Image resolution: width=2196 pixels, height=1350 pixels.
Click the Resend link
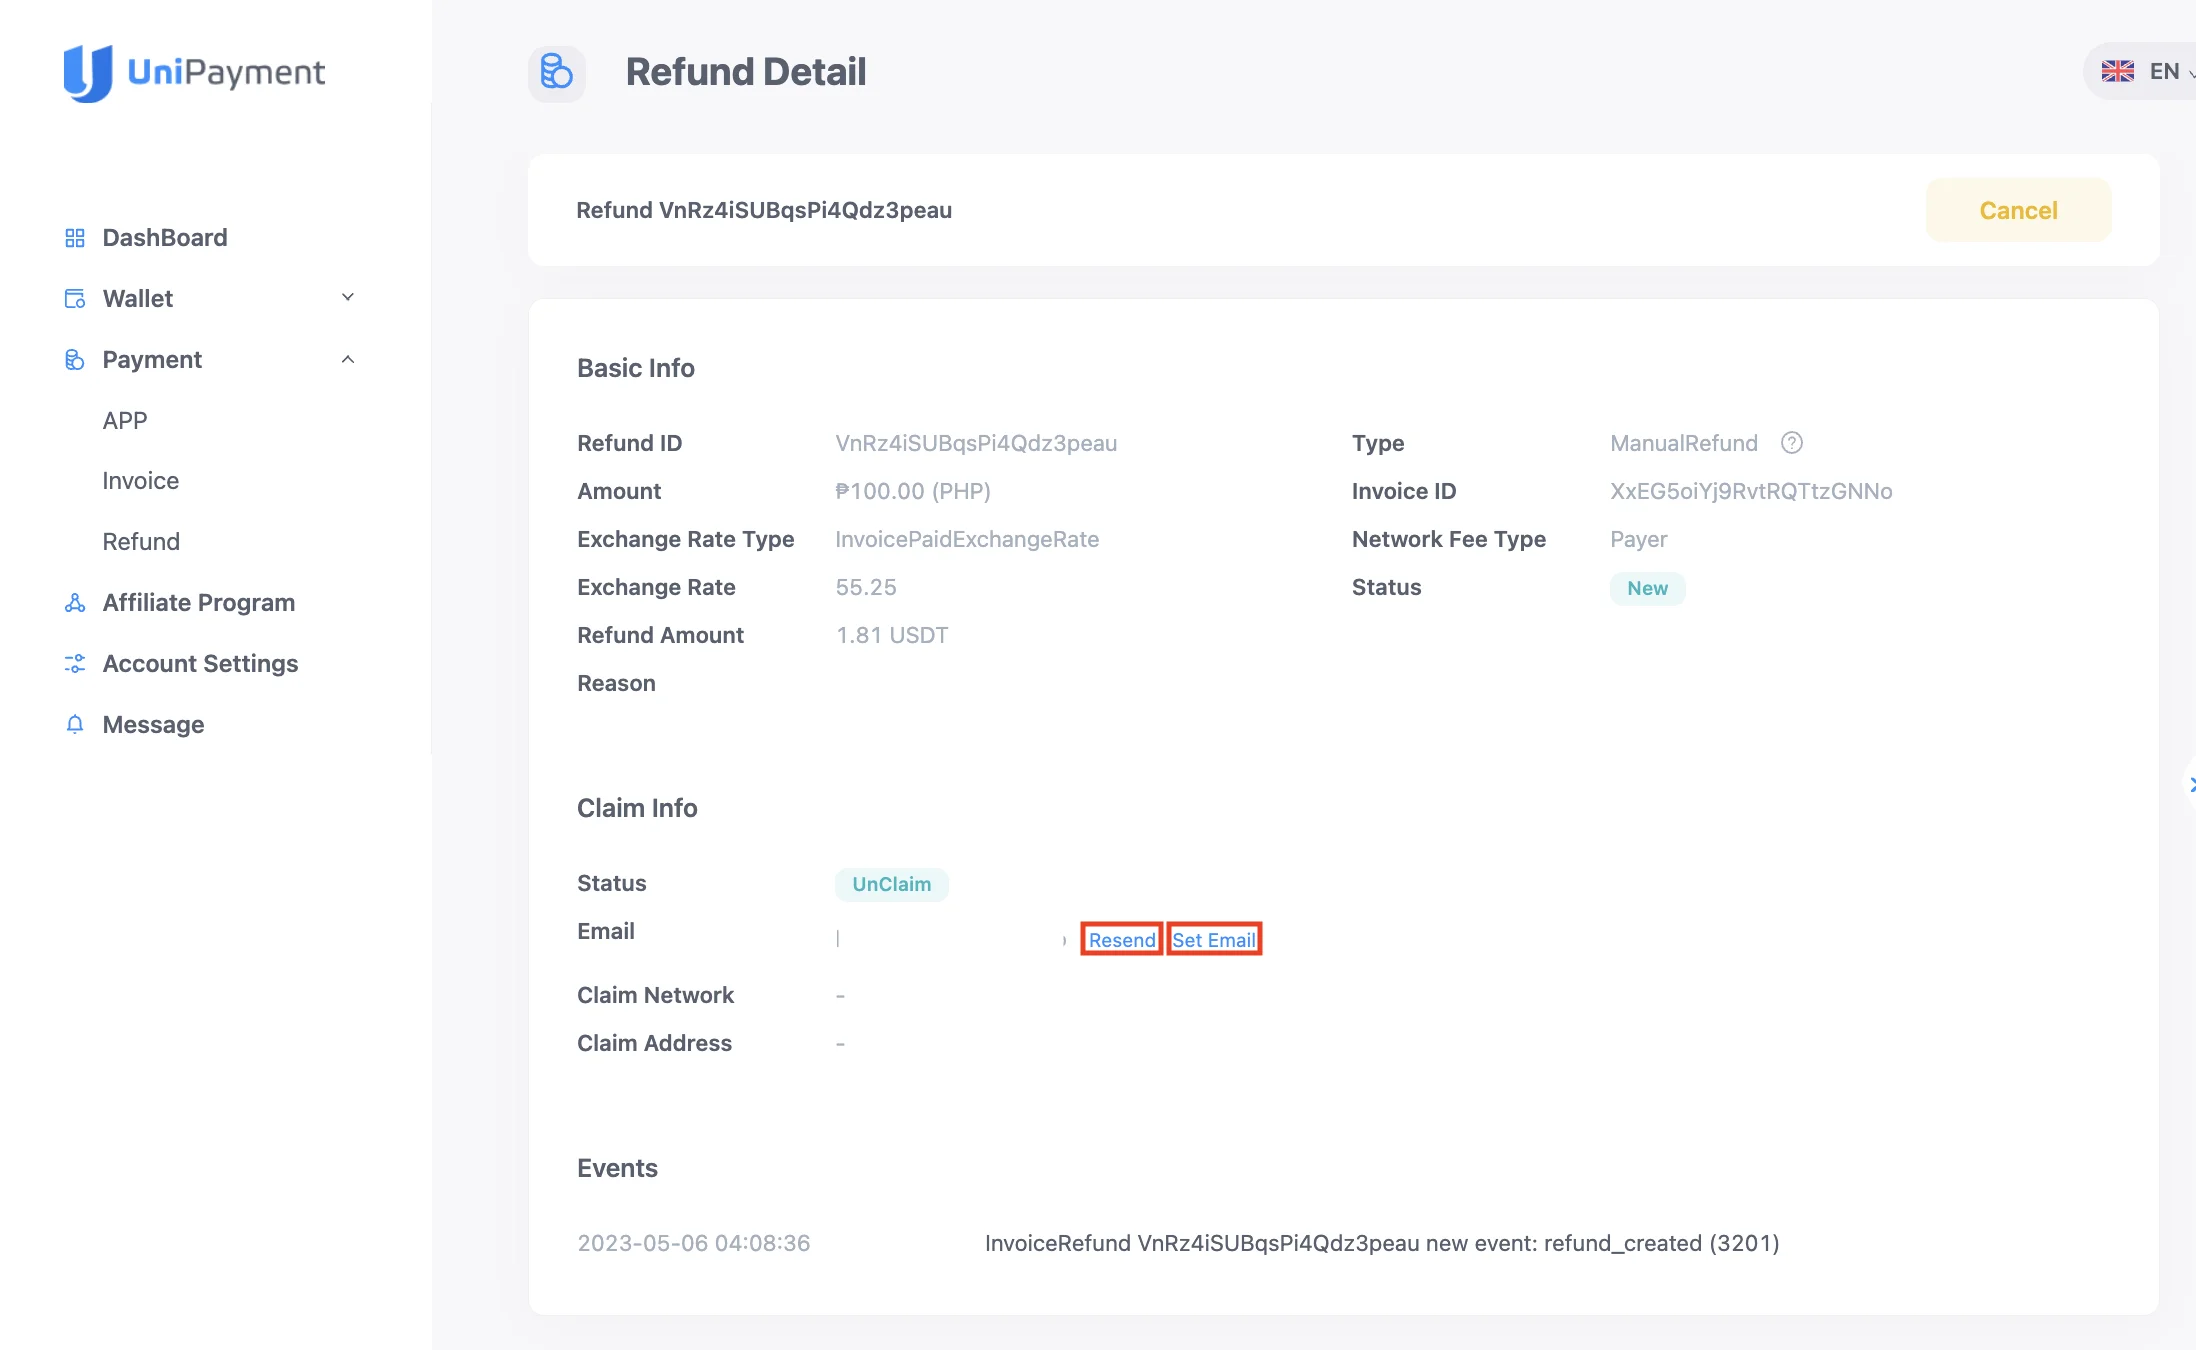1121,940
